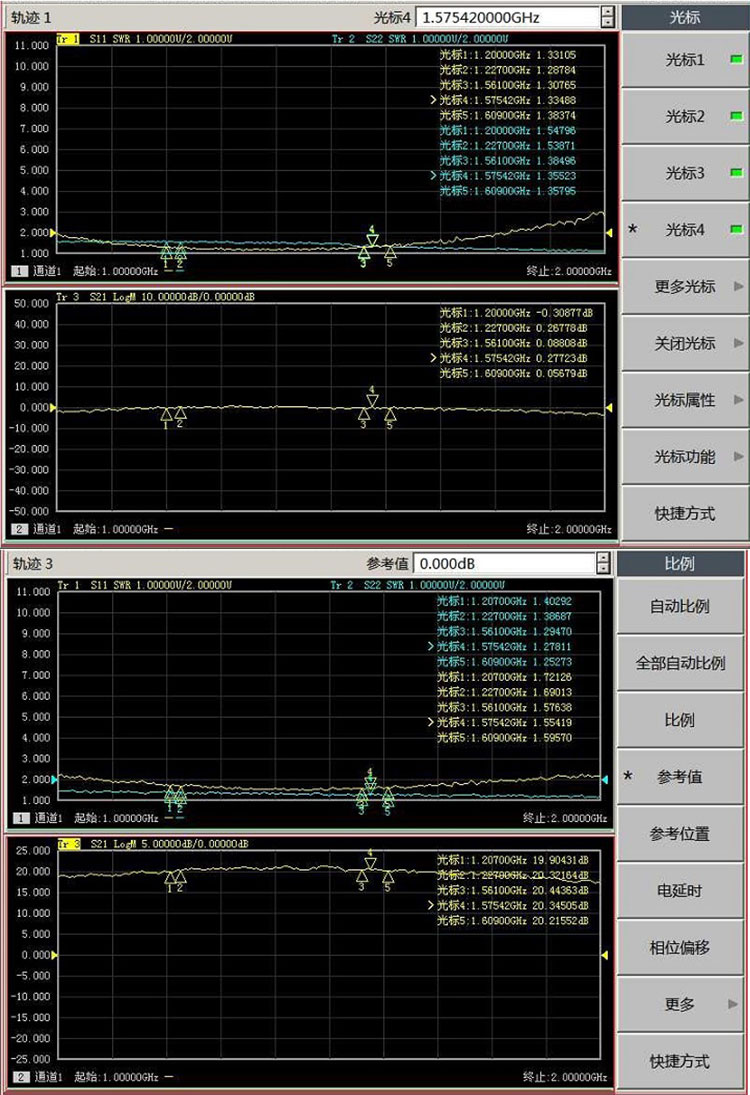Expand the 更多光标 submenu
750x1095 pixels.
tap(685, 287)
